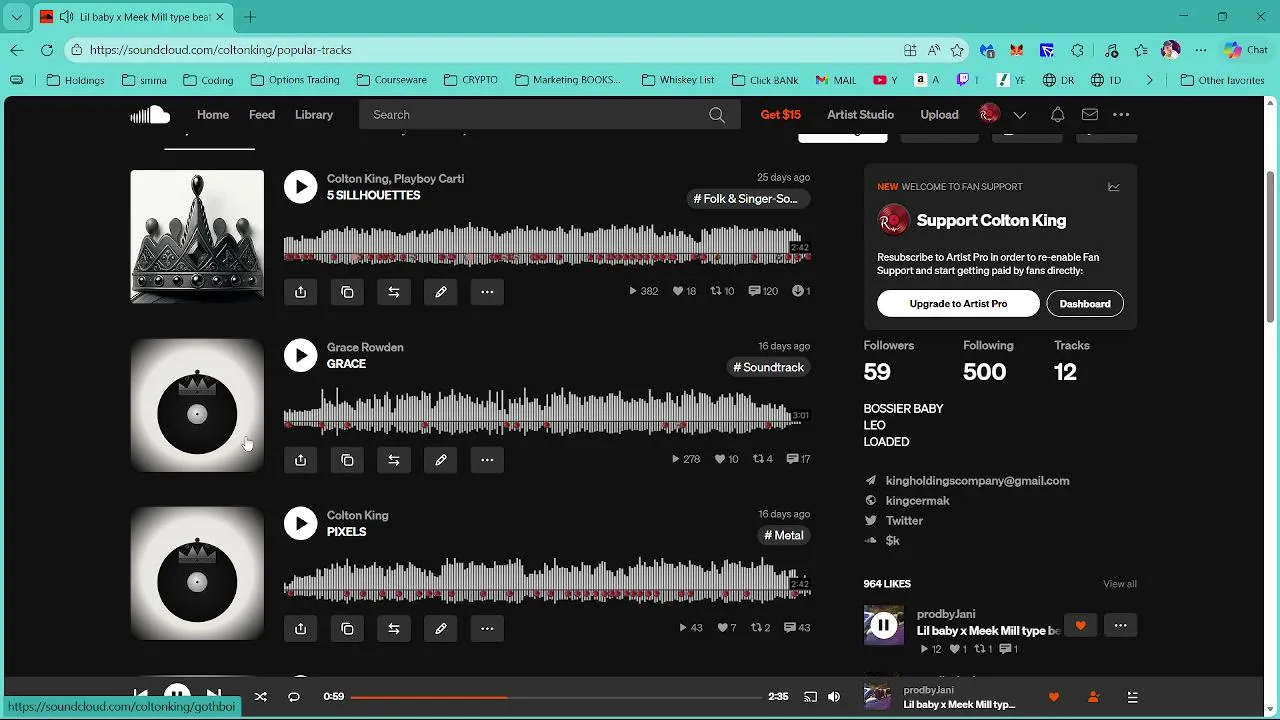1280x720 pixels.
Task: Open more options for prodbyJani liked track
Action: pyautogui.click(x=1120, y=626)
